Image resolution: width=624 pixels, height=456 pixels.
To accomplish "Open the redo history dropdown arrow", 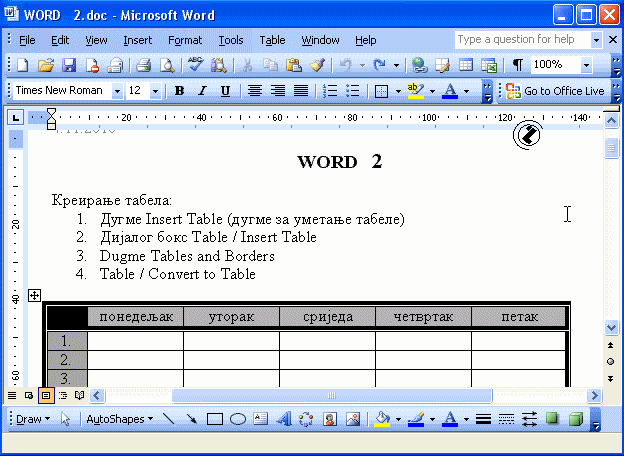I will click(396, 65).
